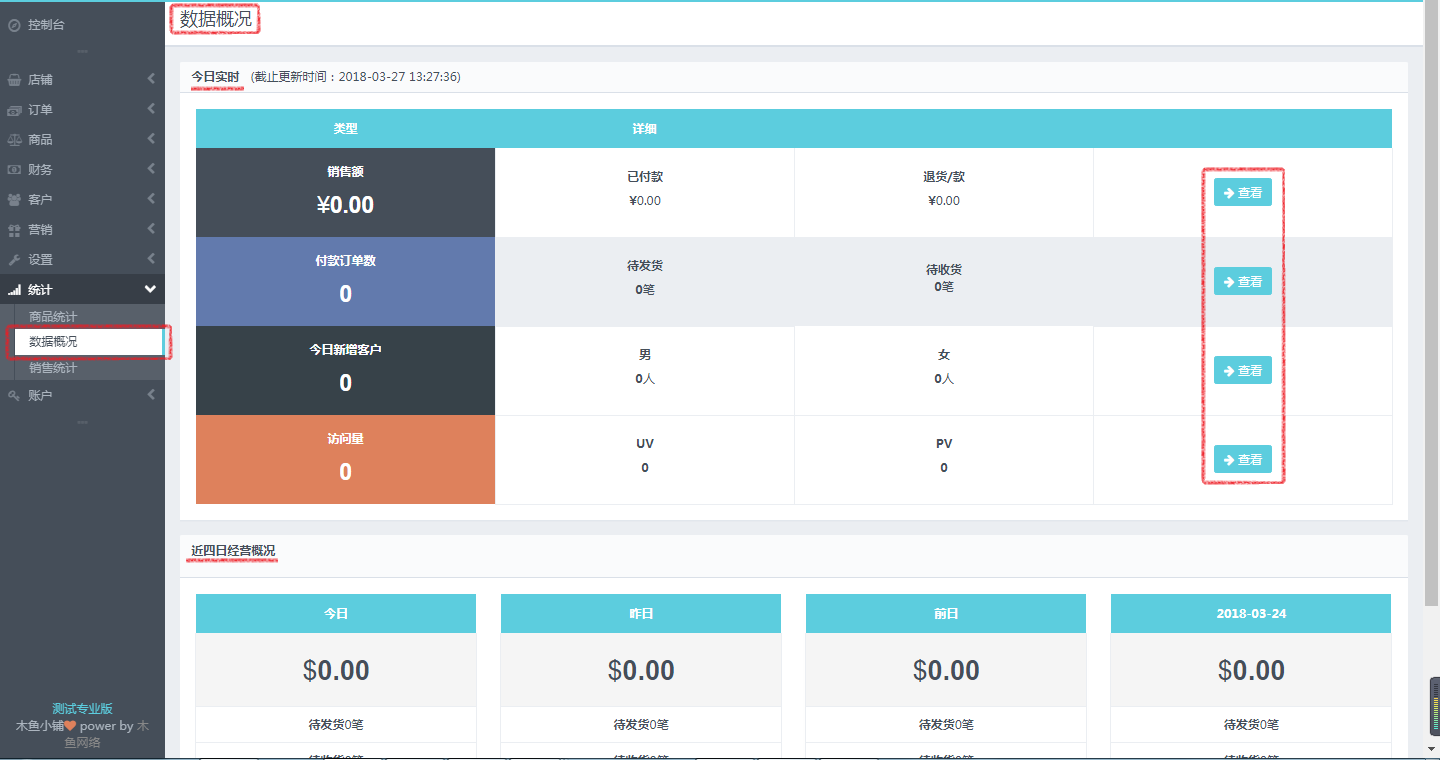Click the users icon beside 客户
This screenshot has width=1440, height=763.
[x=14, y=200]
